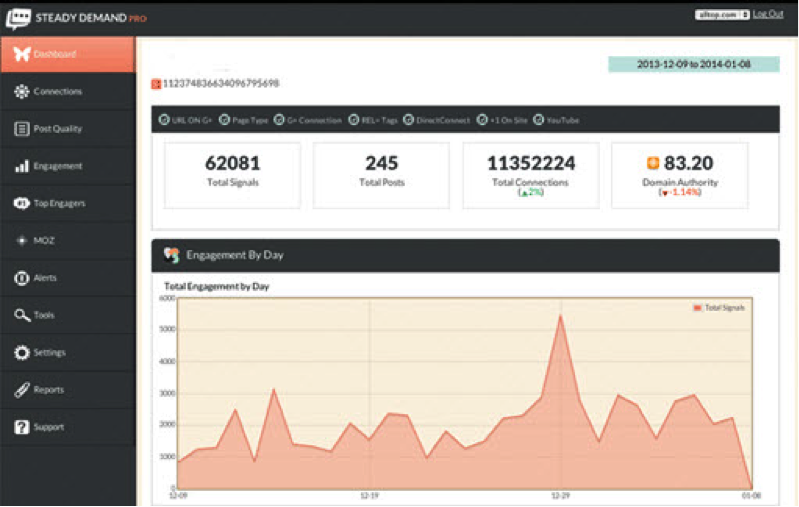Select the Post Quality document icon
799x507 pixels.
point(21,128)
